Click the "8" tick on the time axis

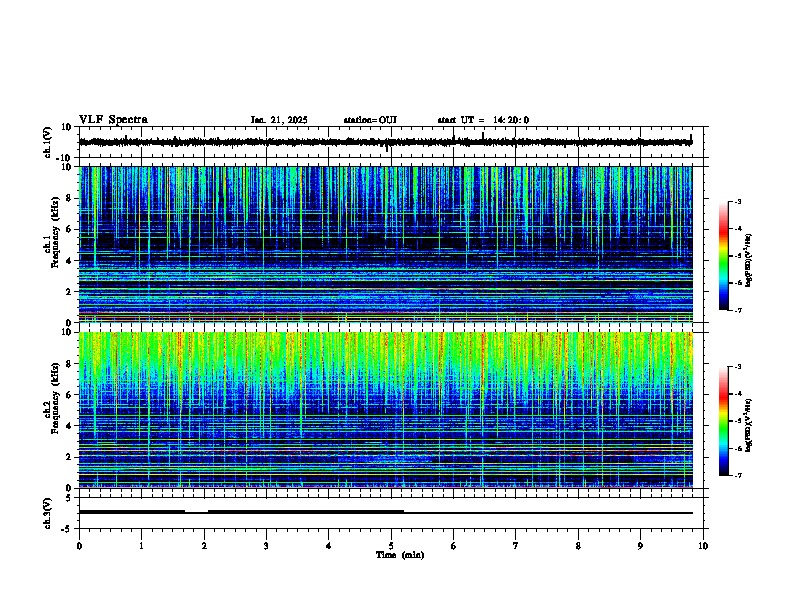[x=578, y=546]
